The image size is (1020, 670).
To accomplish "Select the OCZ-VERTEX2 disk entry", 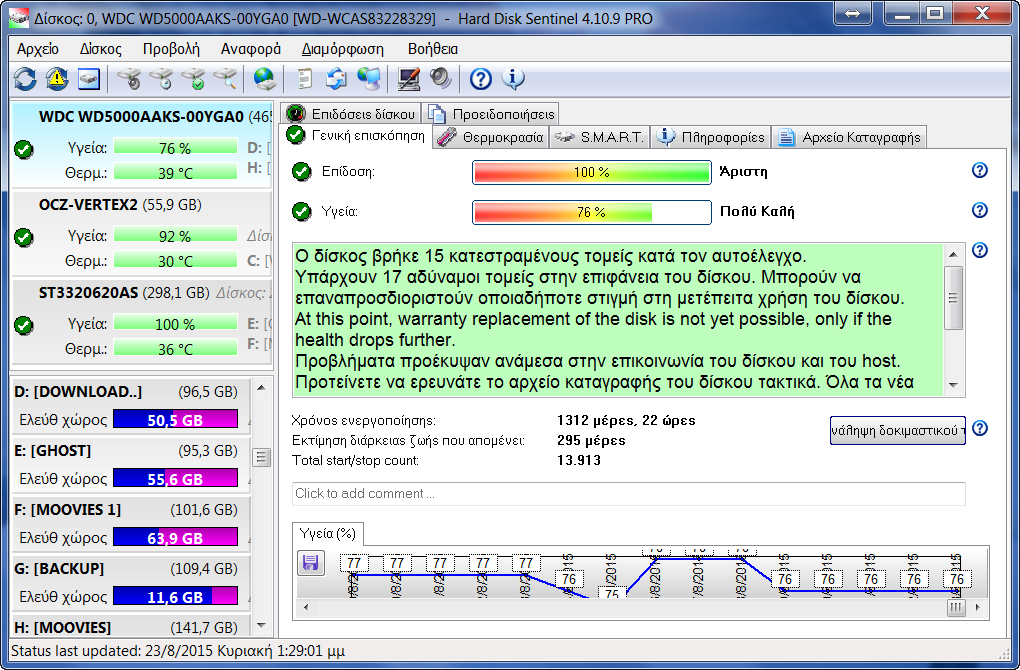I will pyautogui.click(x=142, y=234).
